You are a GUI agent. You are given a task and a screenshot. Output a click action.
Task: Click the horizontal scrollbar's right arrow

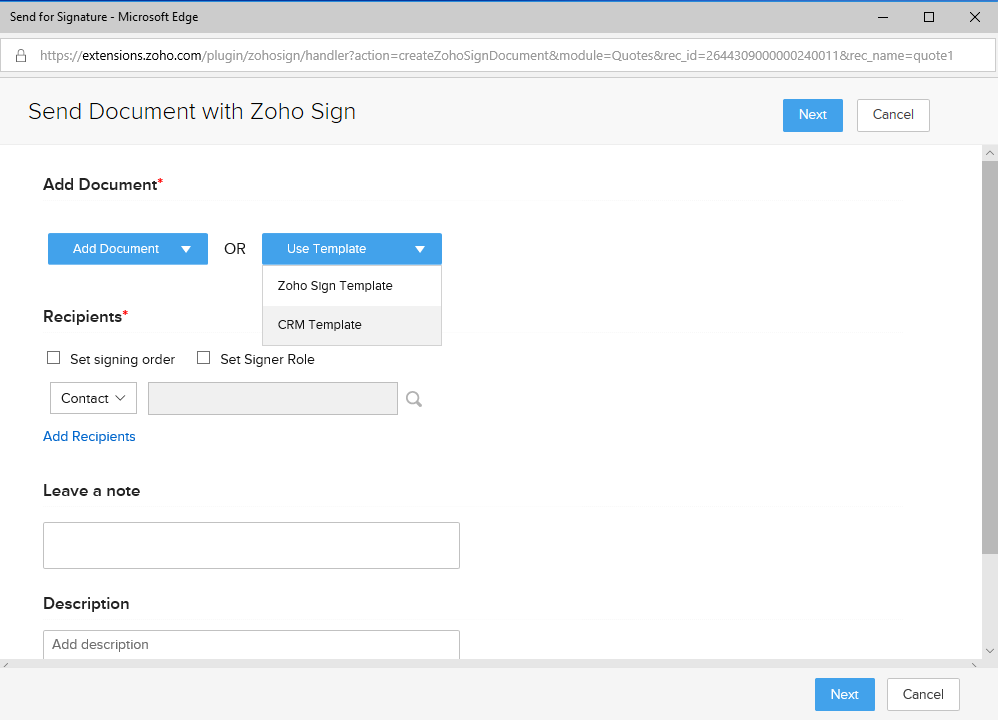point(974,665)
